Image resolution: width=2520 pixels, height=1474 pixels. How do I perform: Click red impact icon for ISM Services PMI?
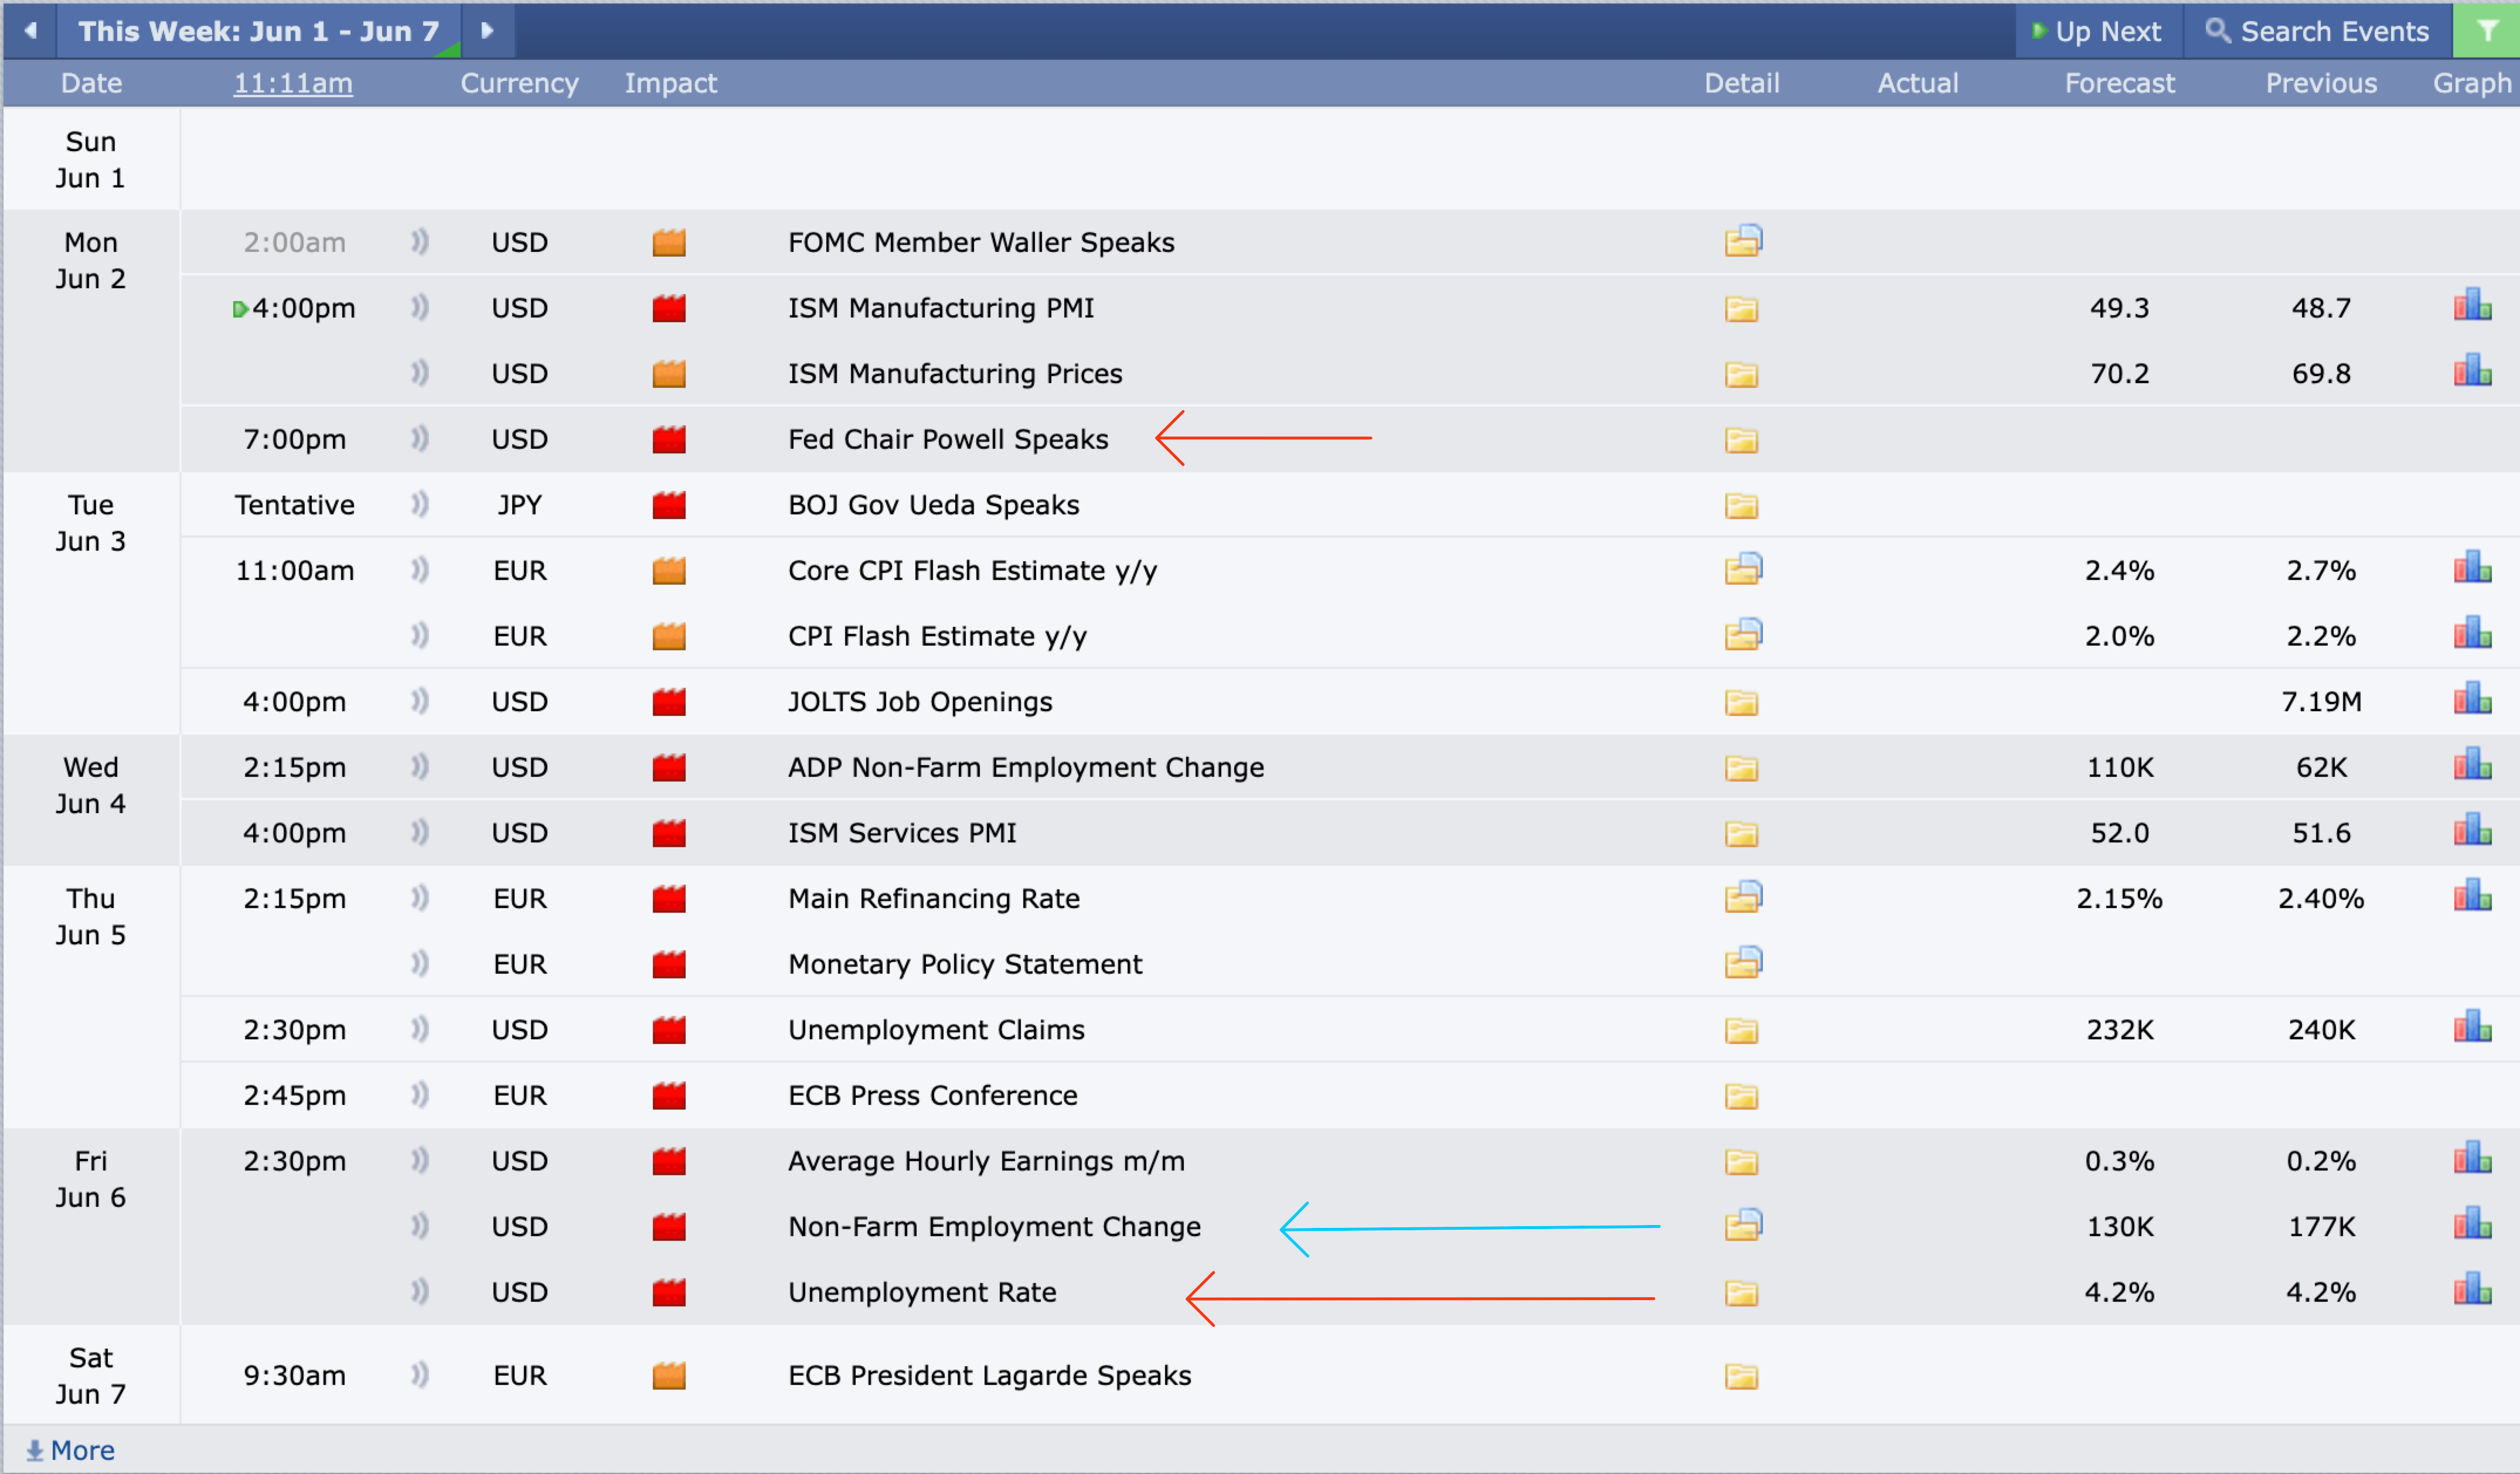(x=669, y=833)
